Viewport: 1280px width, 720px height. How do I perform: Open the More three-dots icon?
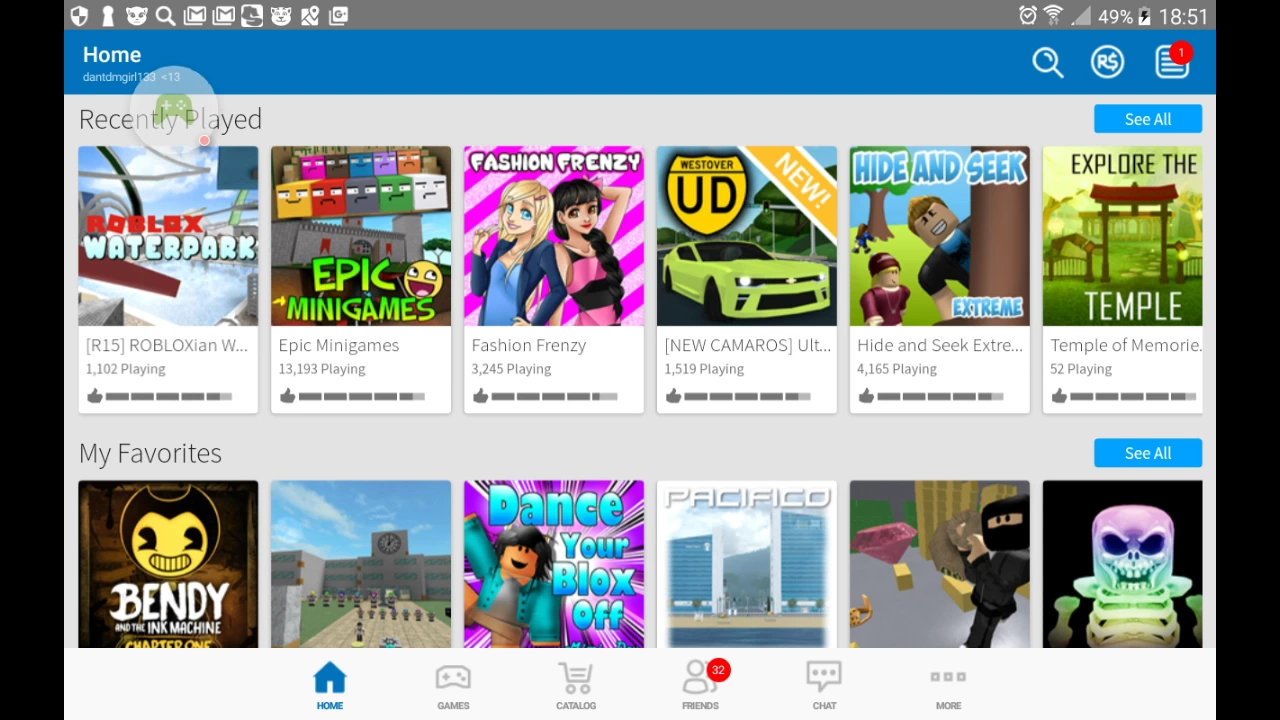tap(948, 677)
